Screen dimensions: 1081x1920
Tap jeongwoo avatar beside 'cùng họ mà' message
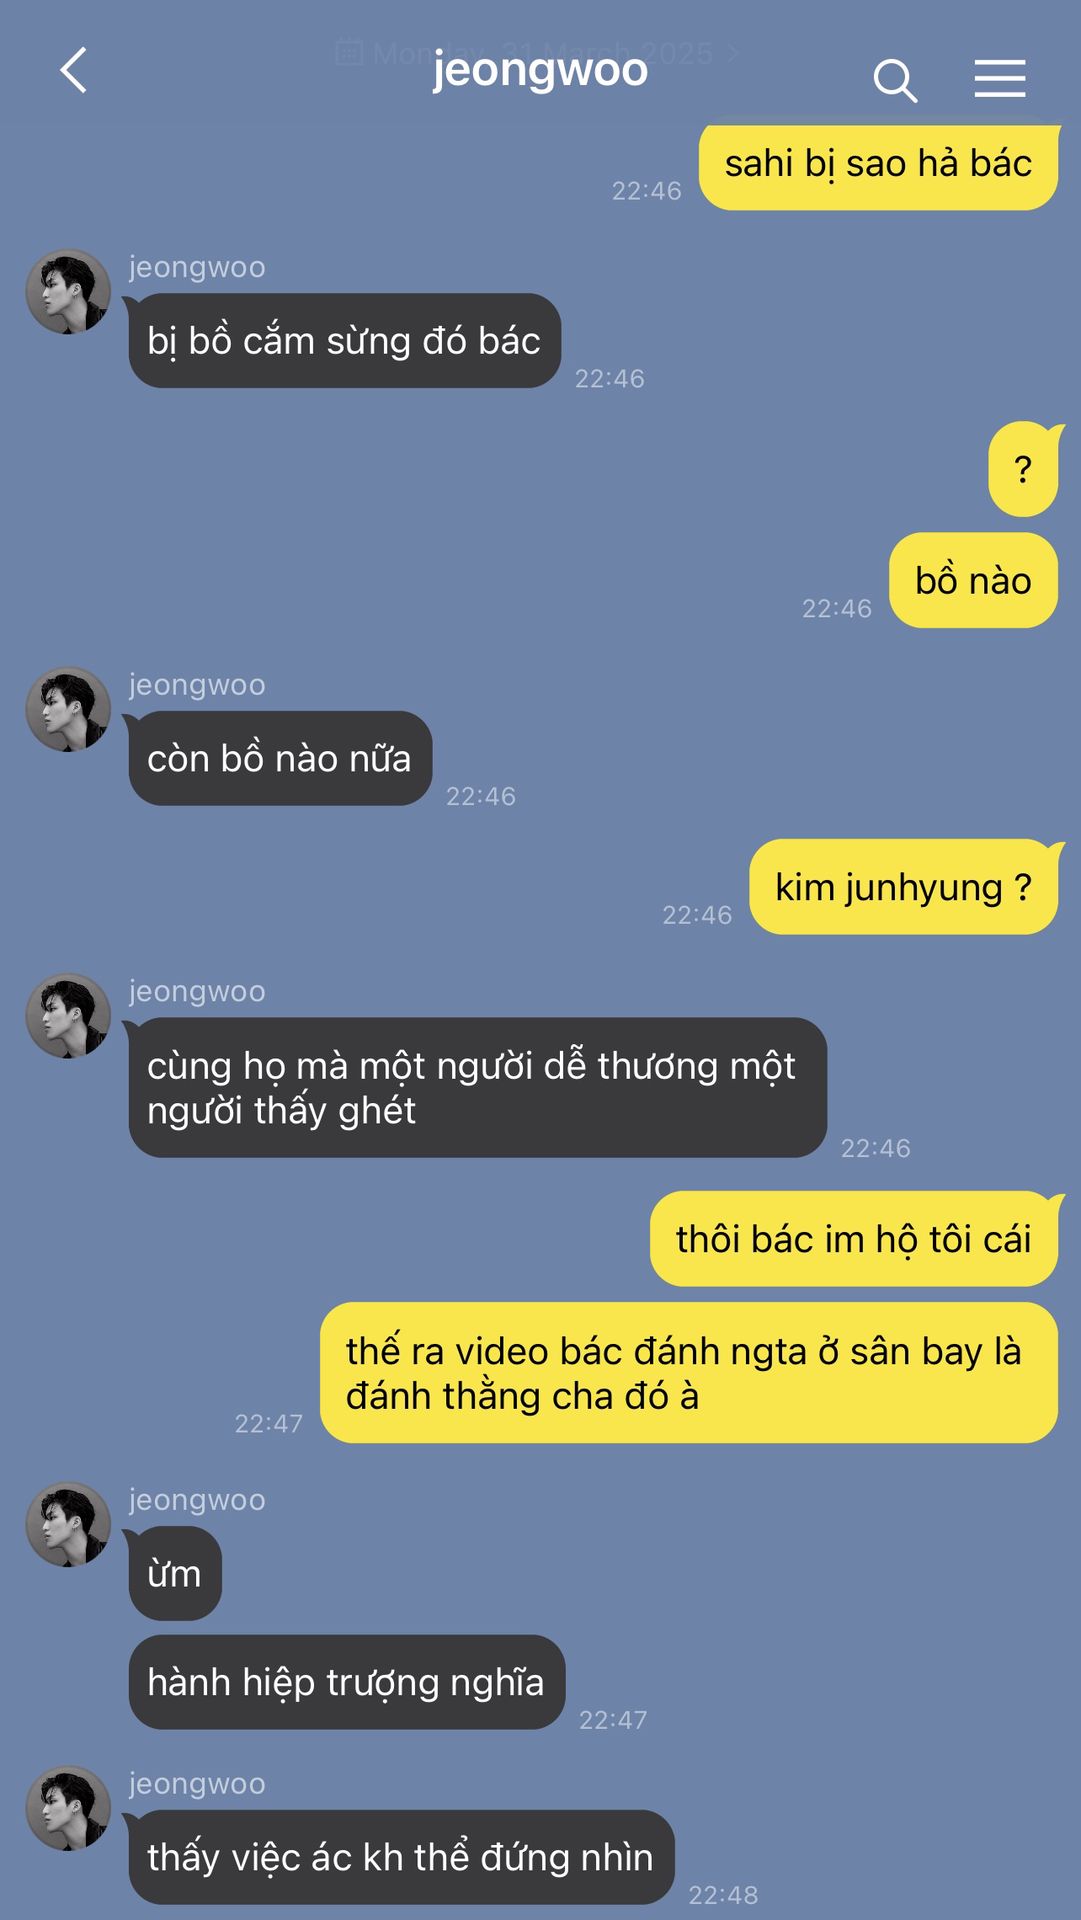pos(68,1016)
